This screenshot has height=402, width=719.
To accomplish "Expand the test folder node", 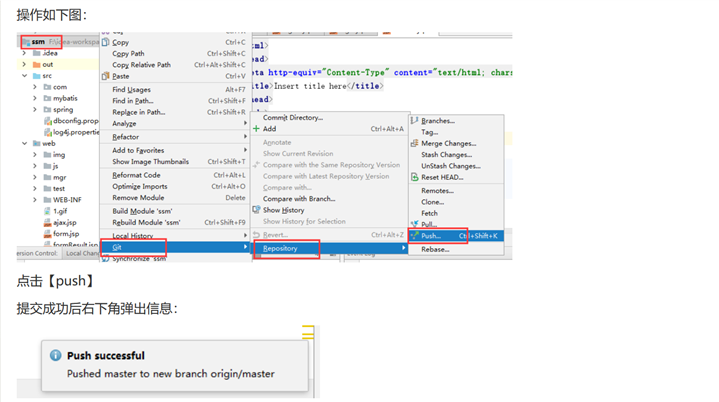I will click(x=35, y=188).
